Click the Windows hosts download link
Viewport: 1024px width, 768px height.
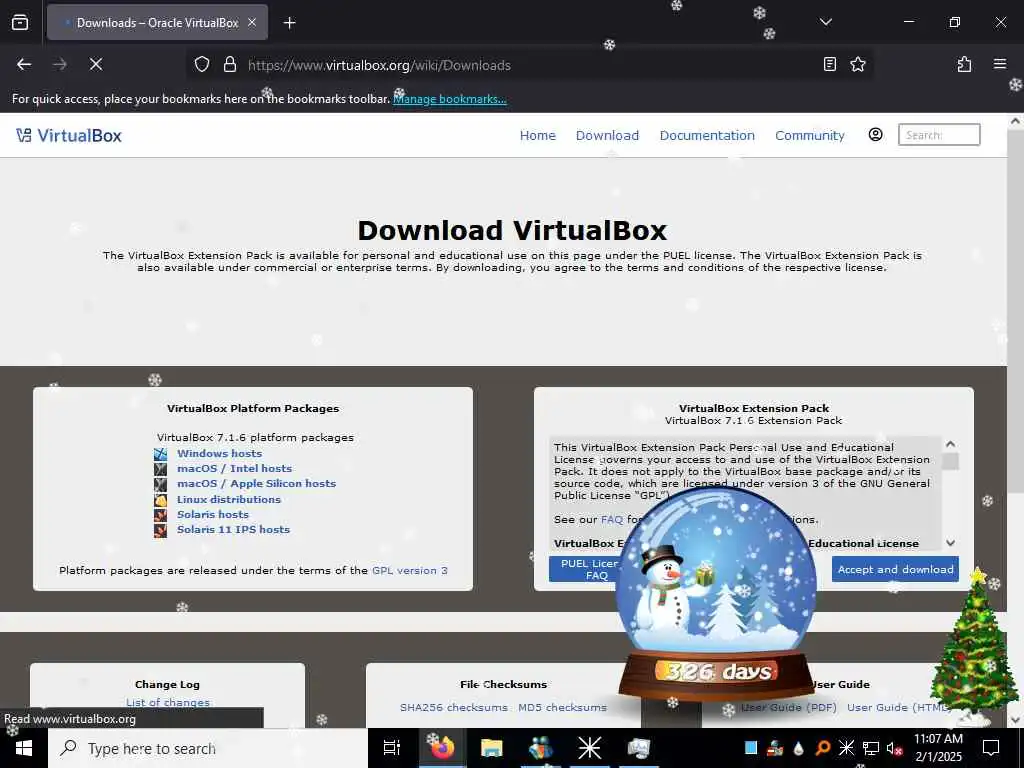[x=219, y=453]
